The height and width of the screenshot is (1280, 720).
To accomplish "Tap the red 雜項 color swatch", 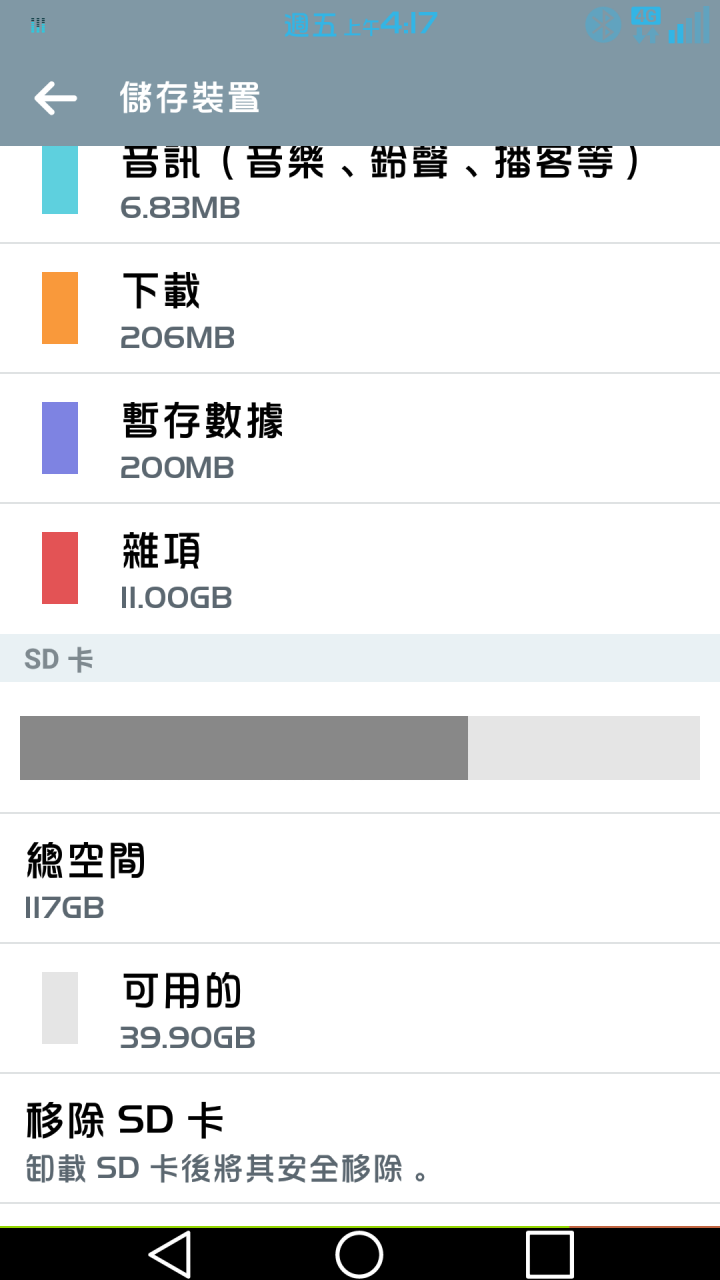I will tap(60, 568).
